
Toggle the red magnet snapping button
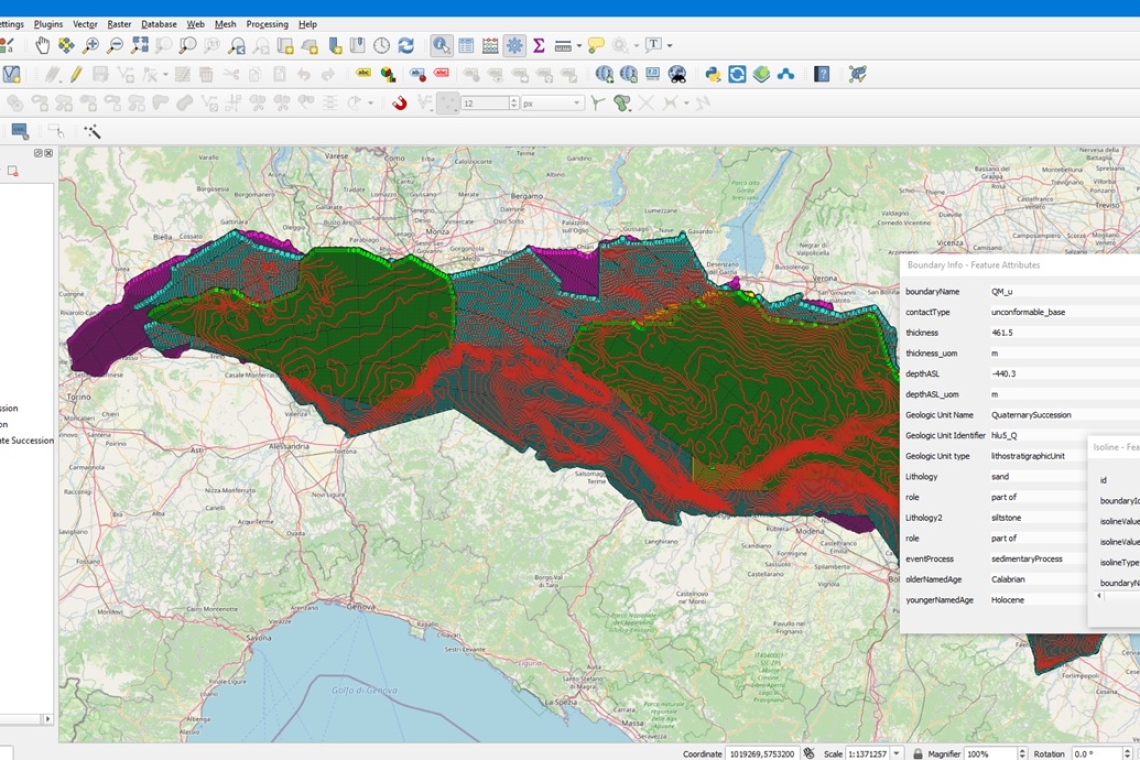click(399, 103)
